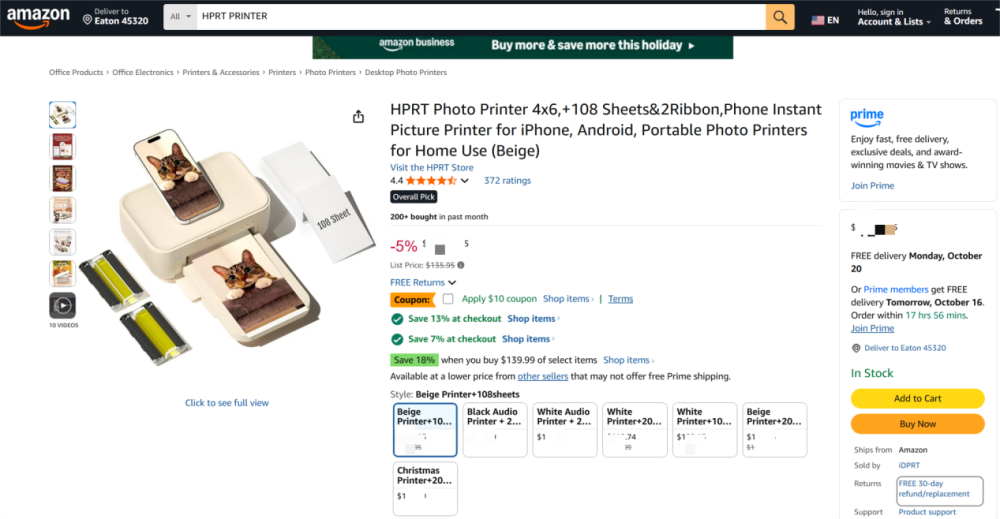1000x519 pixels.
Task: Click the US flag language icon
Action: pos(818,19)
